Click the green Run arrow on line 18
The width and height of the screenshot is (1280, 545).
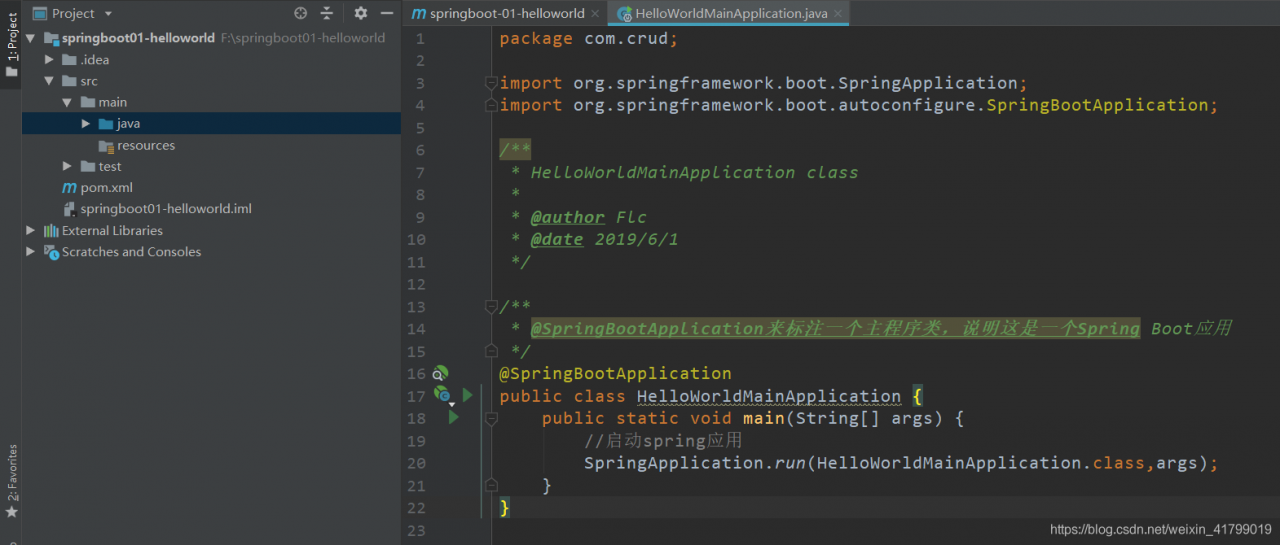pos(454,417)
